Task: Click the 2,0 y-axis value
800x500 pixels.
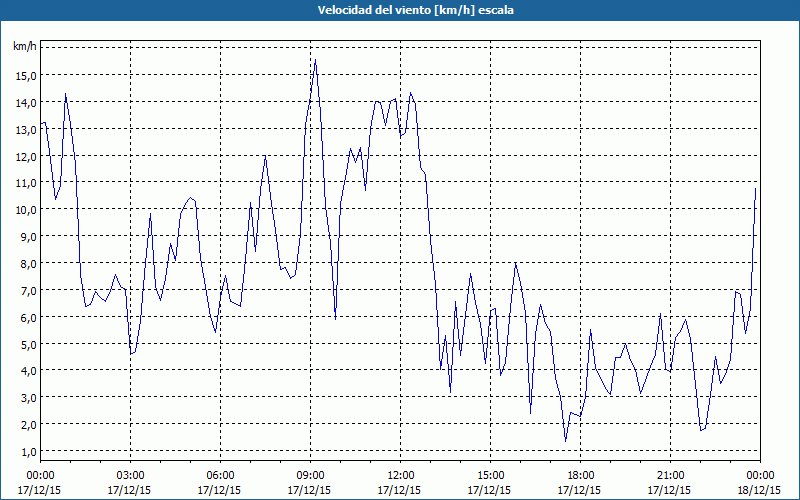Action: coord(28,426)
